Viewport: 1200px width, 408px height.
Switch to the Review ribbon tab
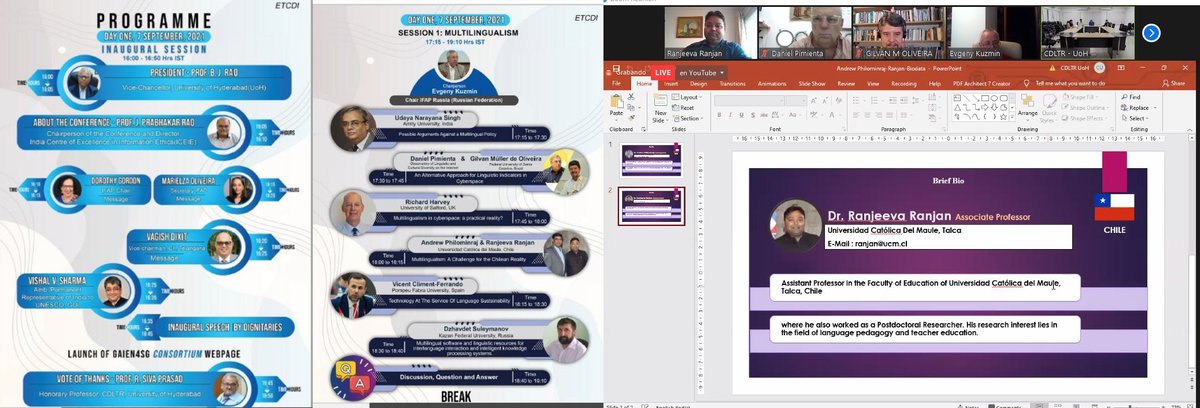pos(846,84)
